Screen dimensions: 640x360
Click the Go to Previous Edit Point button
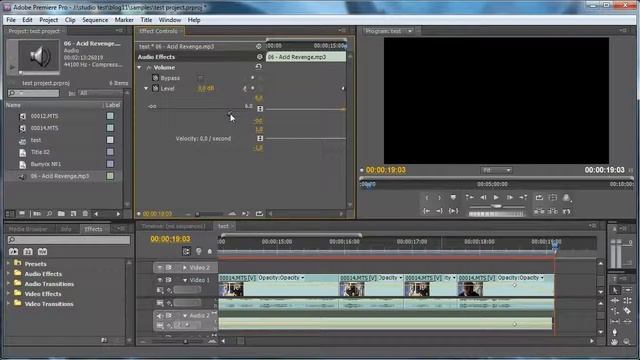click(x=469, y=198)
